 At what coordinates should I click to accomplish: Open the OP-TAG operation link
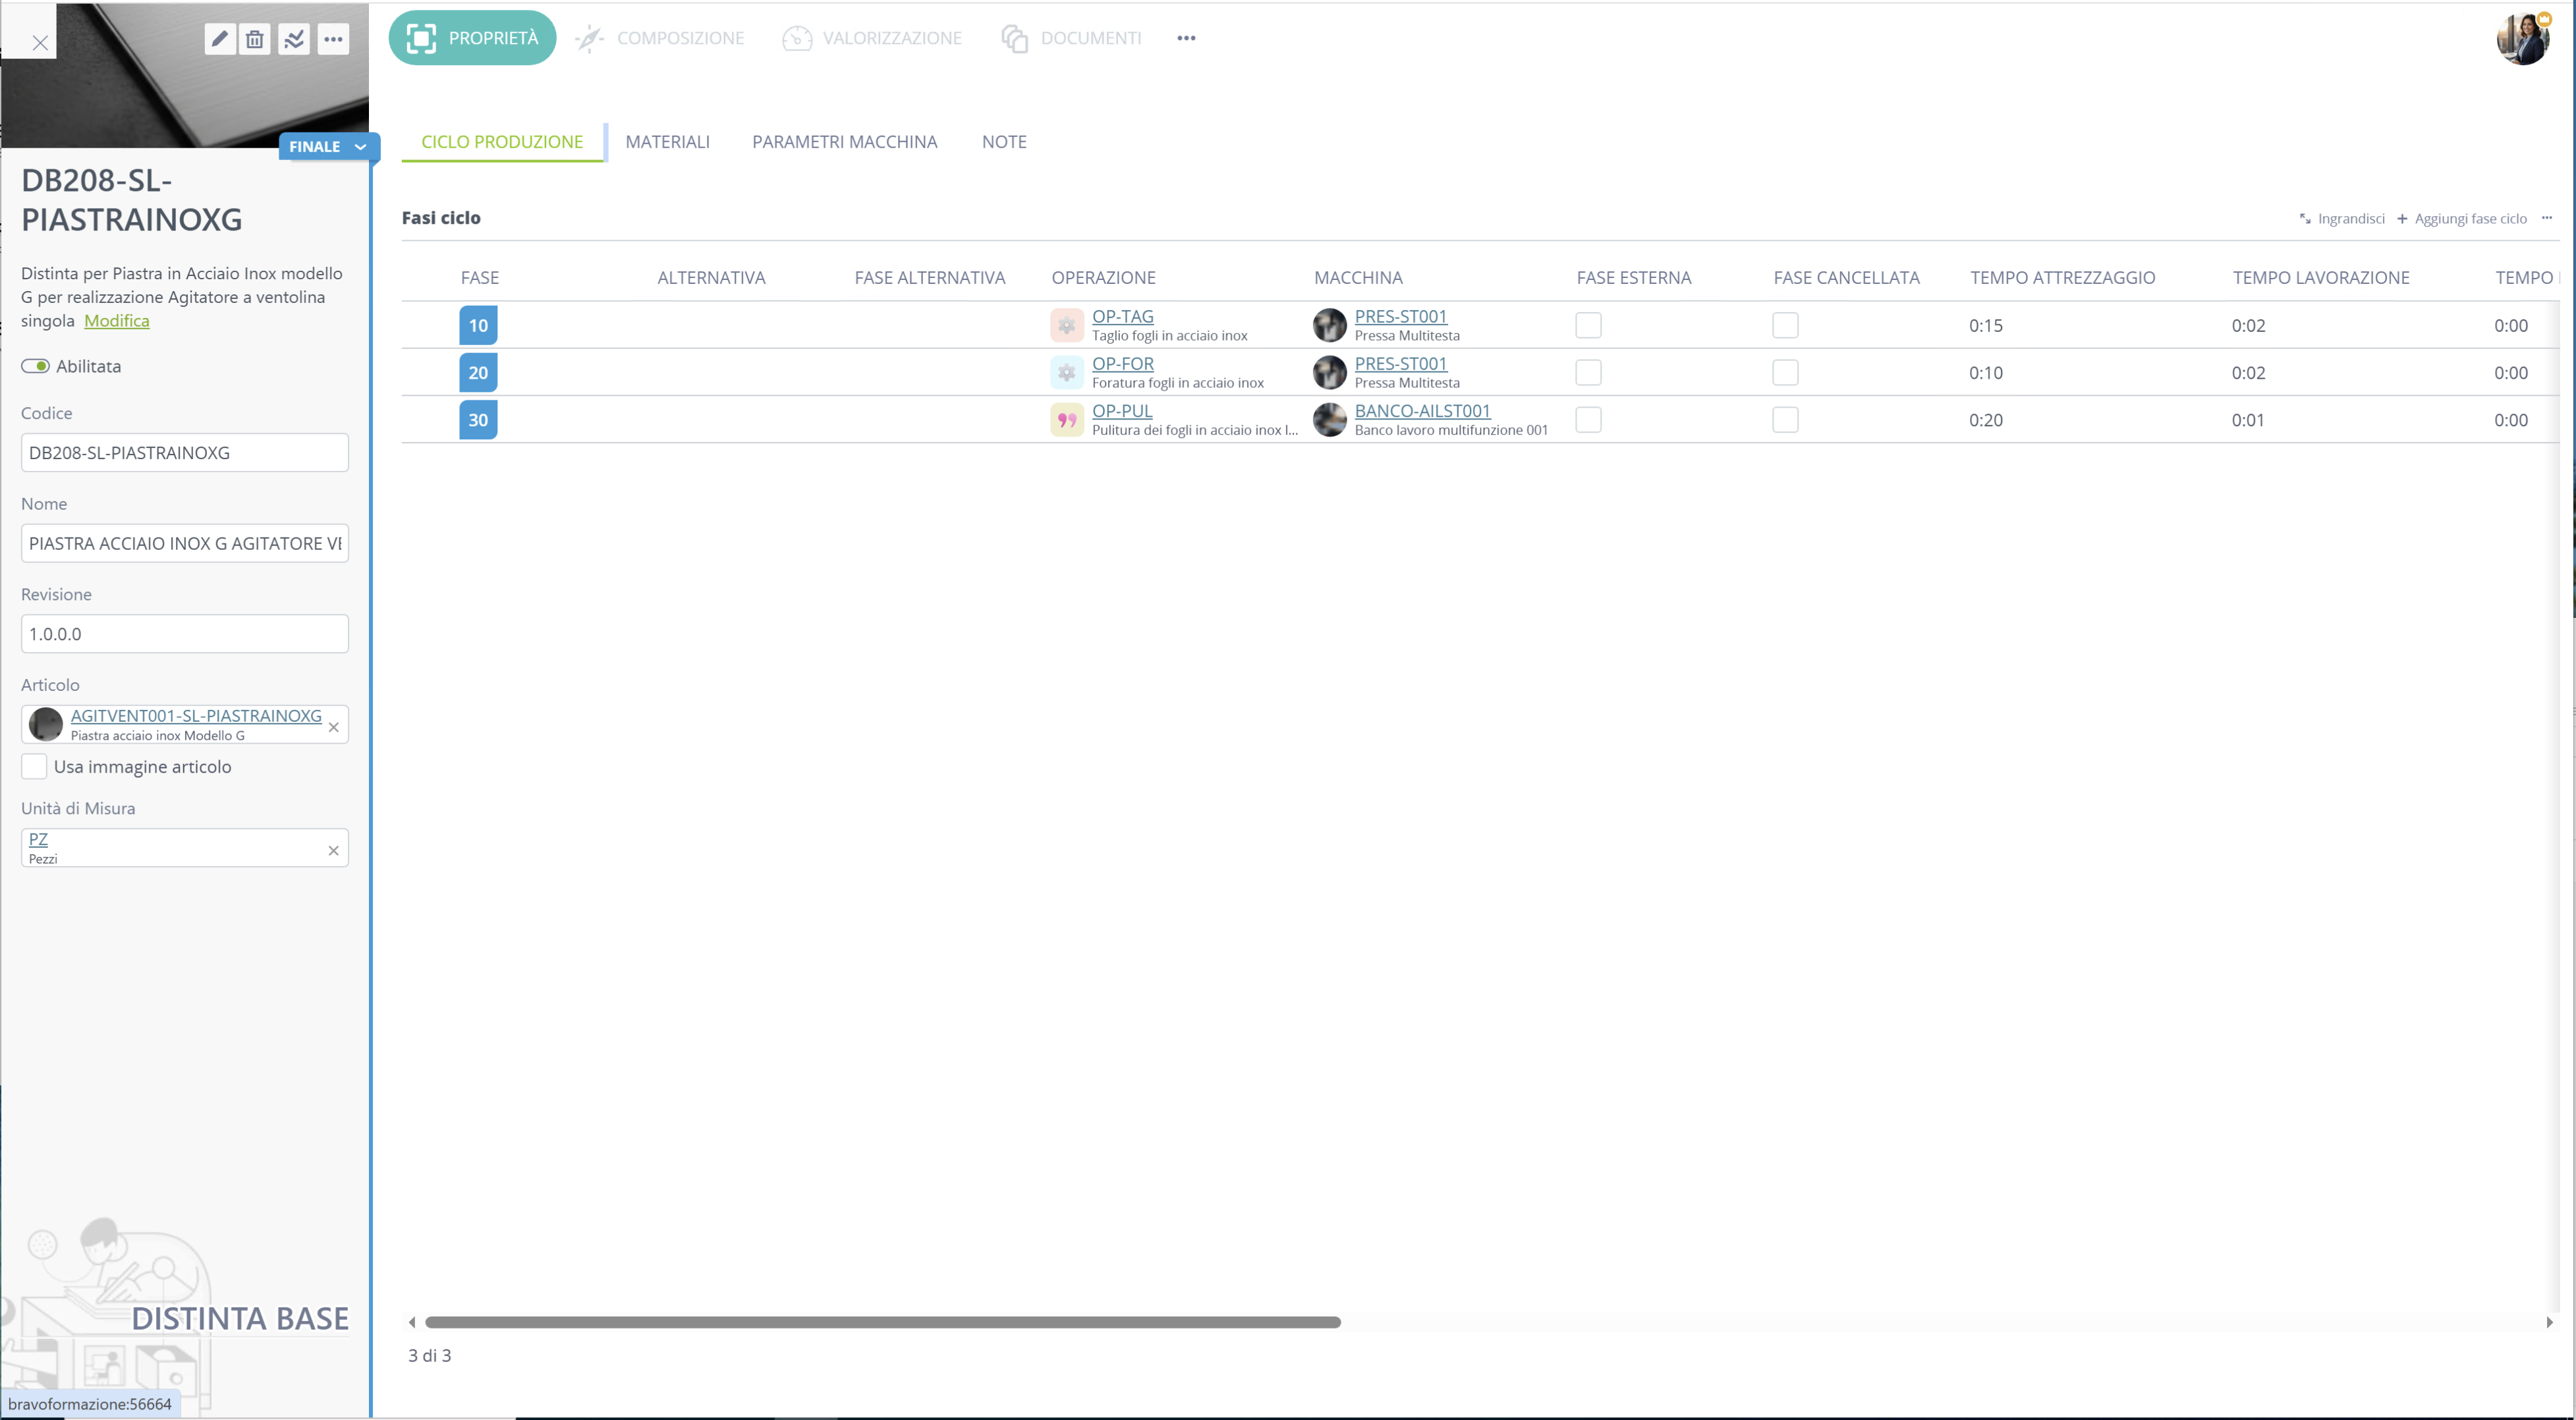1122,316
